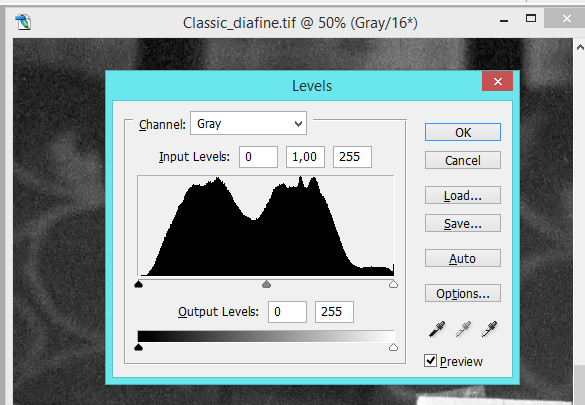The height and width of the screenshot is (405, 585).
Task: Open the Channel Gray dropdown
Action: [x=248, y=123]
